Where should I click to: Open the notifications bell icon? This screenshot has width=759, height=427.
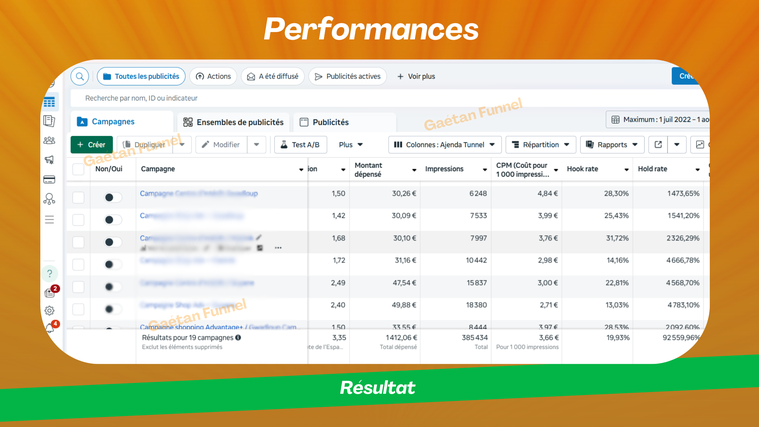(50, 328)
